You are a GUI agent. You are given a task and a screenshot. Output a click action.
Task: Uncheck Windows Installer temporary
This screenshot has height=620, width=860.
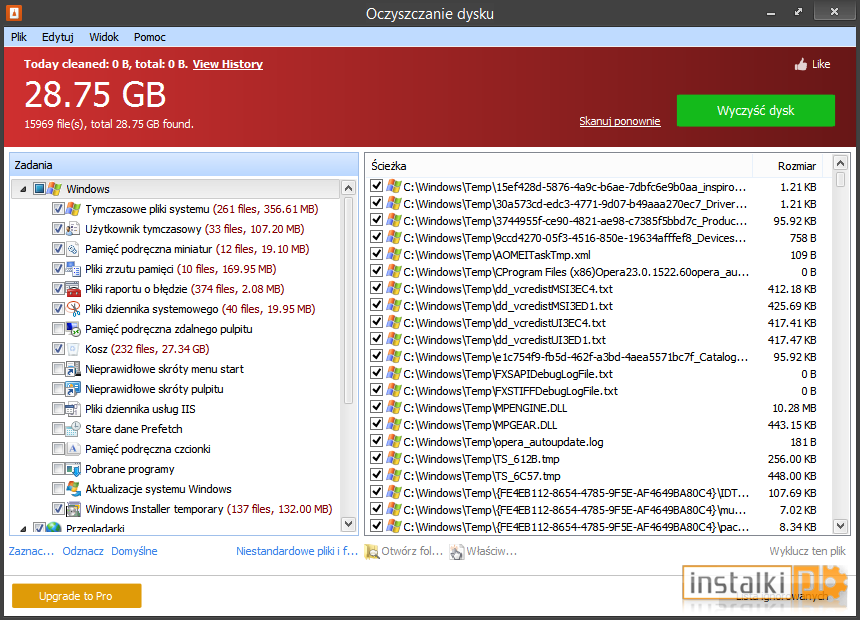click(58, 509)
